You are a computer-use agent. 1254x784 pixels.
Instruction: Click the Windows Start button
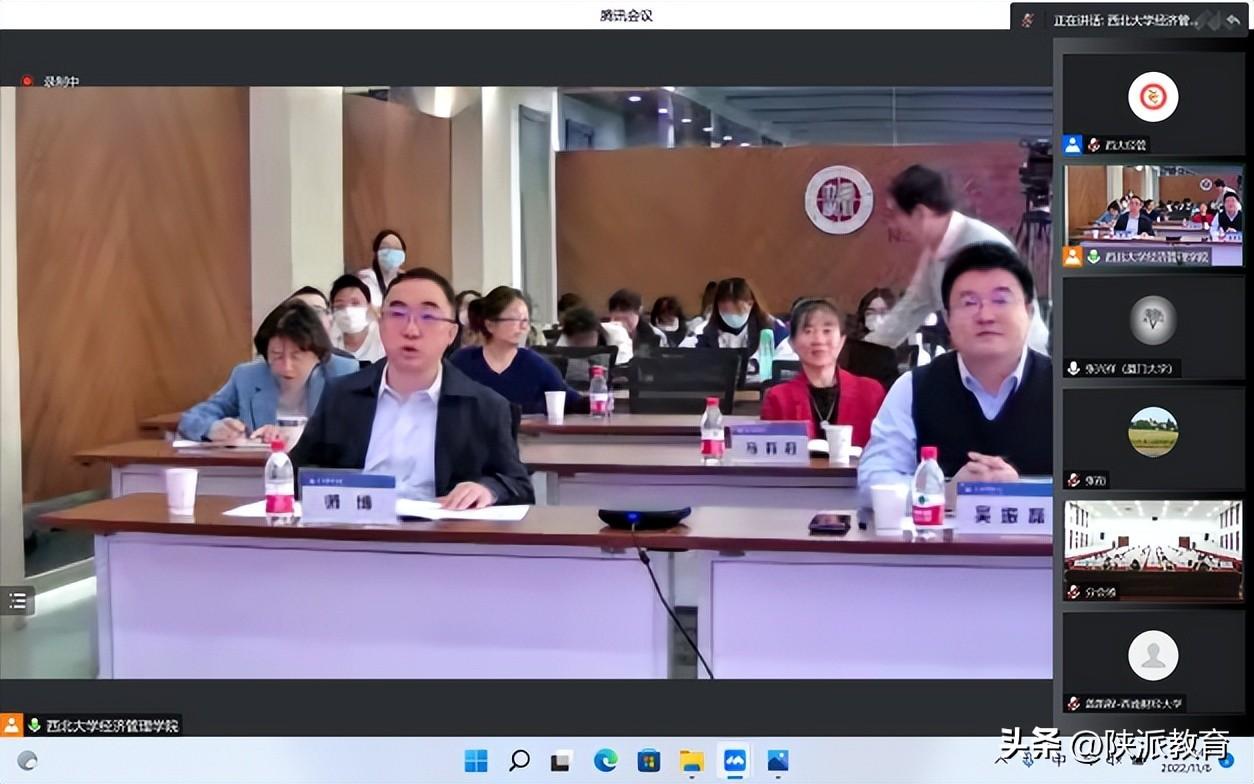476,761
